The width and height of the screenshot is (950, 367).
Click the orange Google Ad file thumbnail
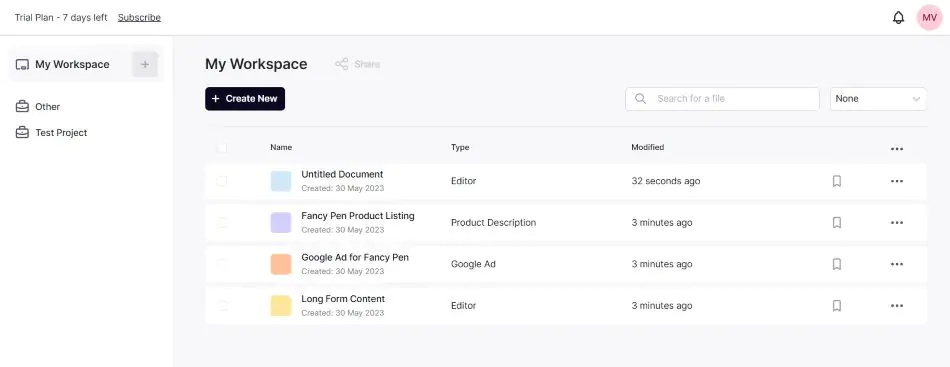[x=281, y=264]
